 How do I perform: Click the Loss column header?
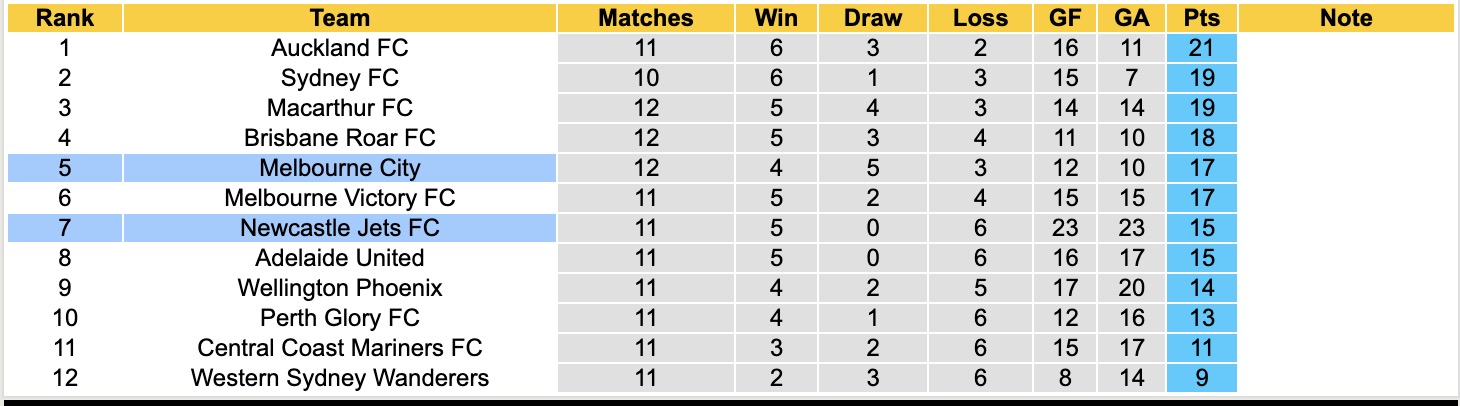pos(980,18)
